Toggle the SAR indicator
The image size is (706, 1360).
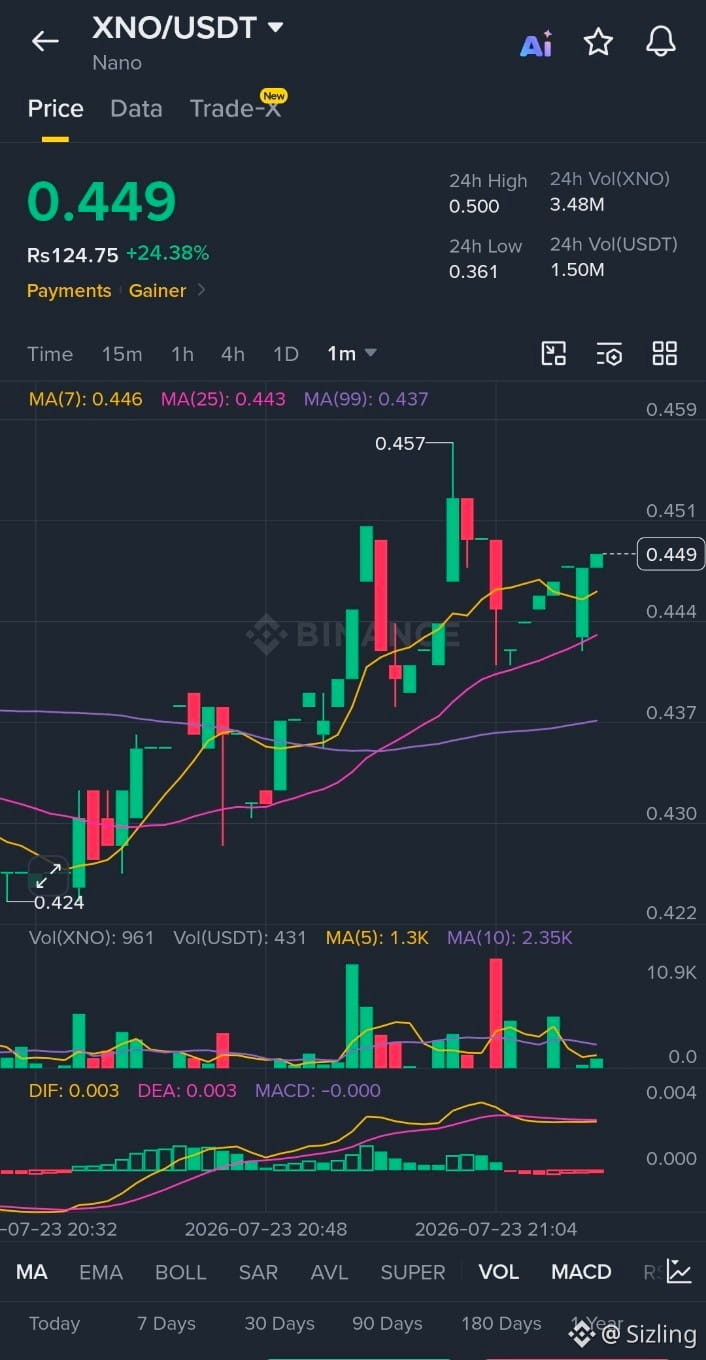tap(258, 1272)
